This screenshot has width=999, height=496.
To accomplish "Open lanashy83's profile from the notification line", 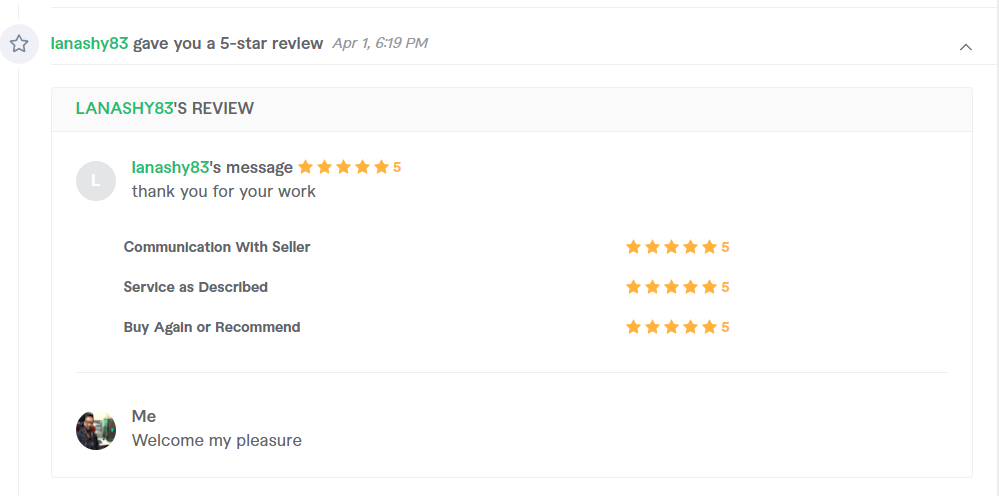I will [x=89, y=43].
